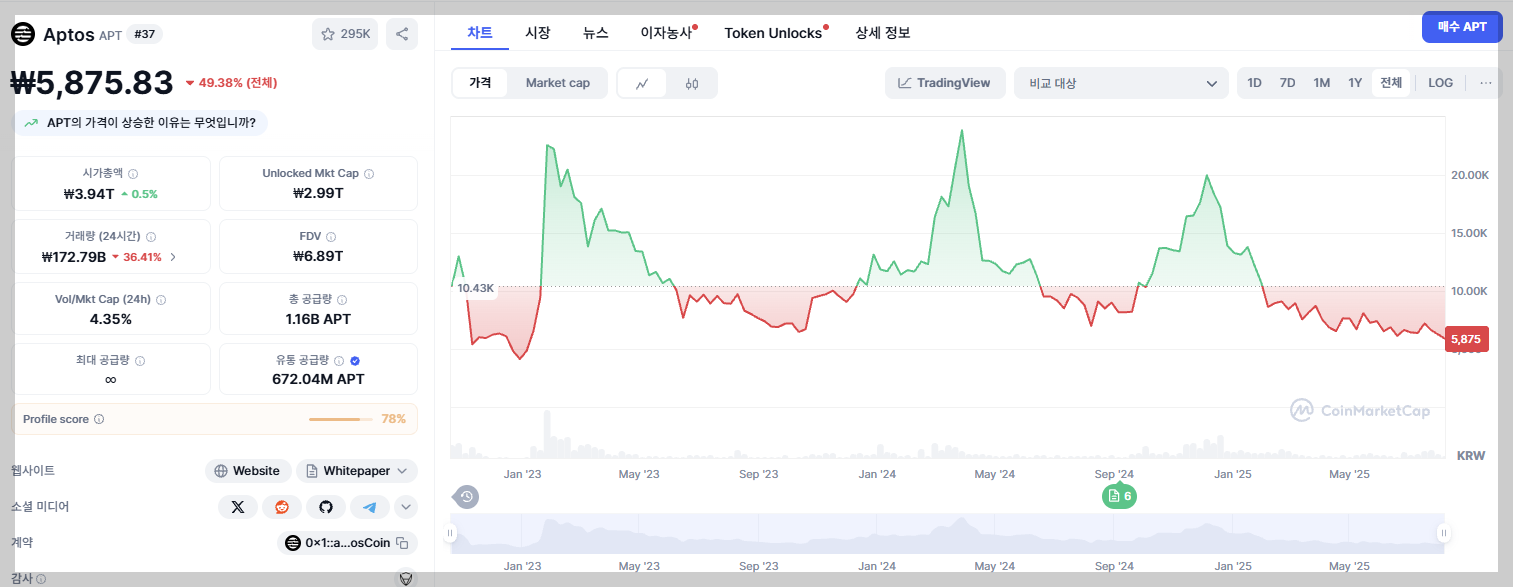This screenshot has height=587, width=1513.
Task: Click the 5,875 current price label
Action: coord(1465,339)
